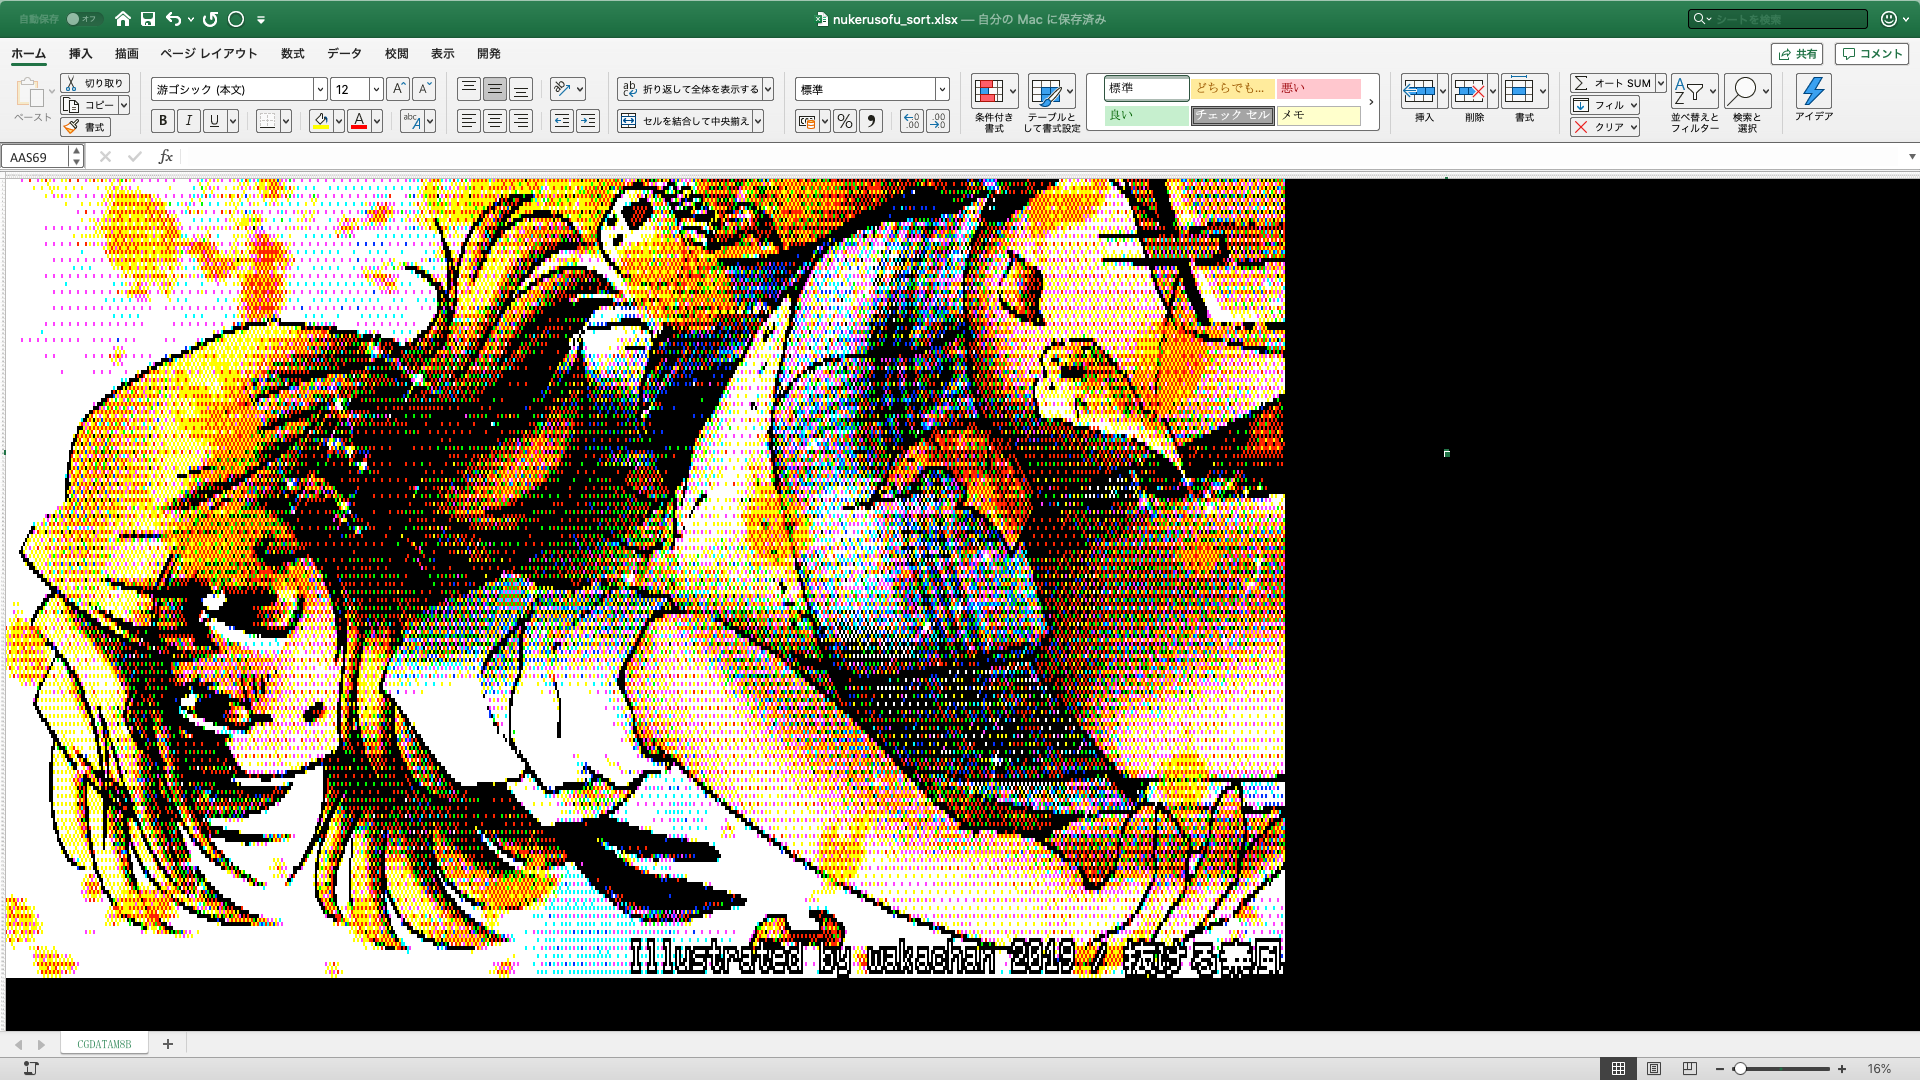This screenshot has height=1080, width=1920.
Task: Toggle the AutoSave switch
Action: [83, 19]
